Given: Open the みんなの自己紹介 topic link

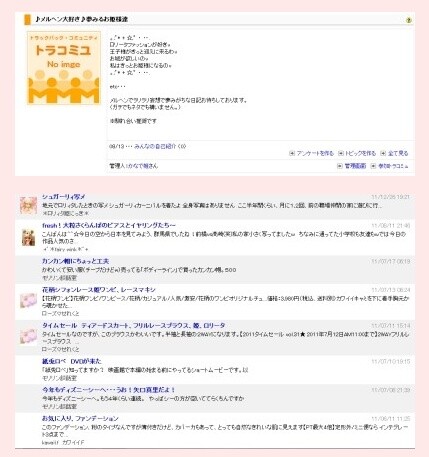Looking at the screenshot, I should (160, 146).
